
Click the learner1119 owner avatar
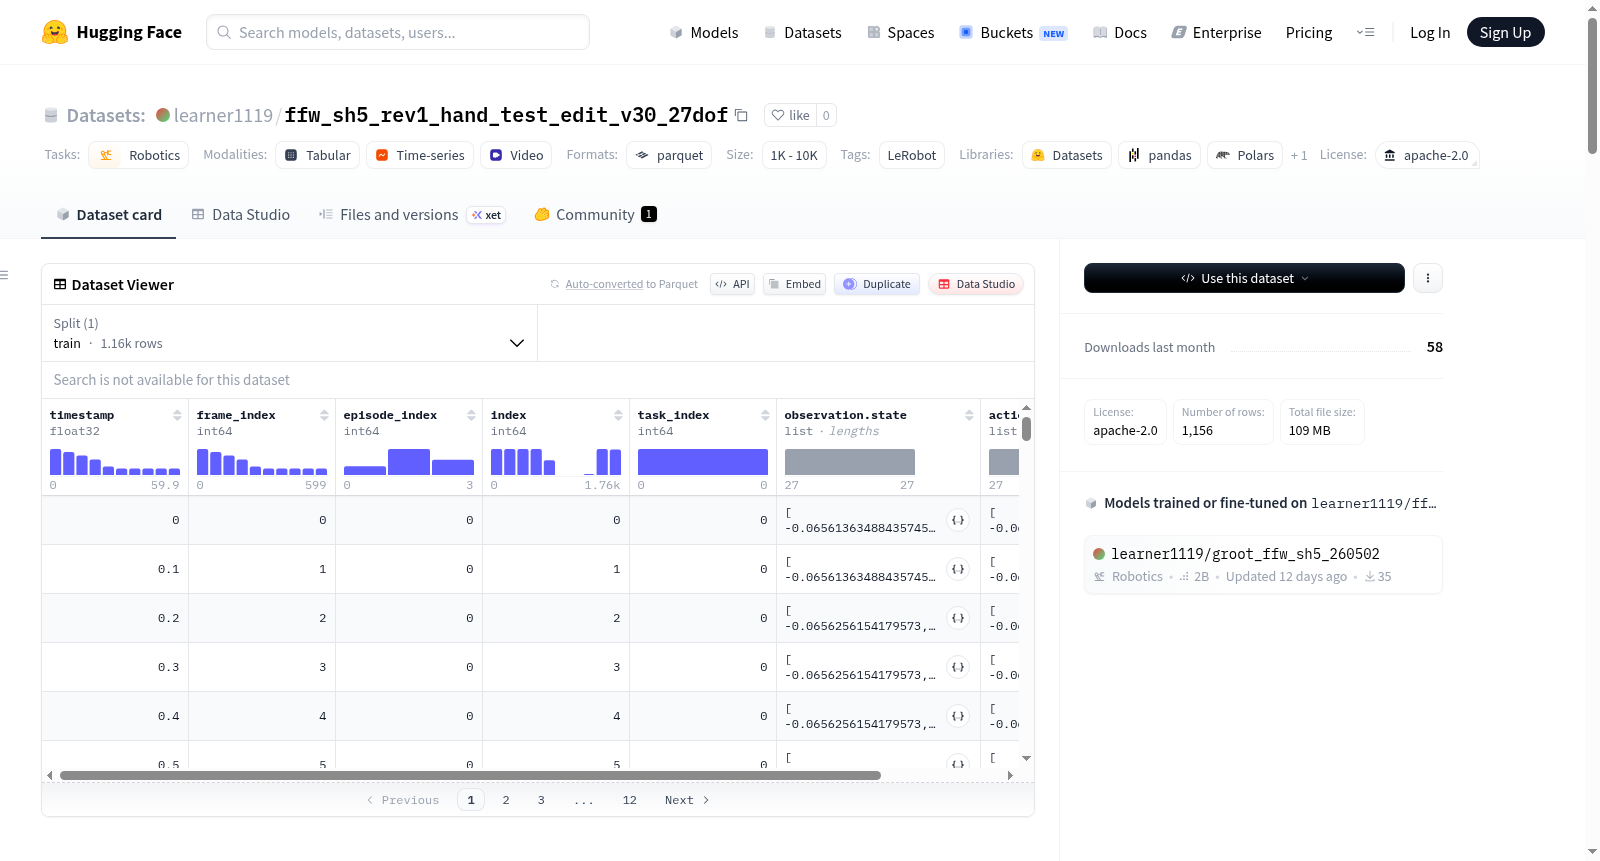point(163,115)
